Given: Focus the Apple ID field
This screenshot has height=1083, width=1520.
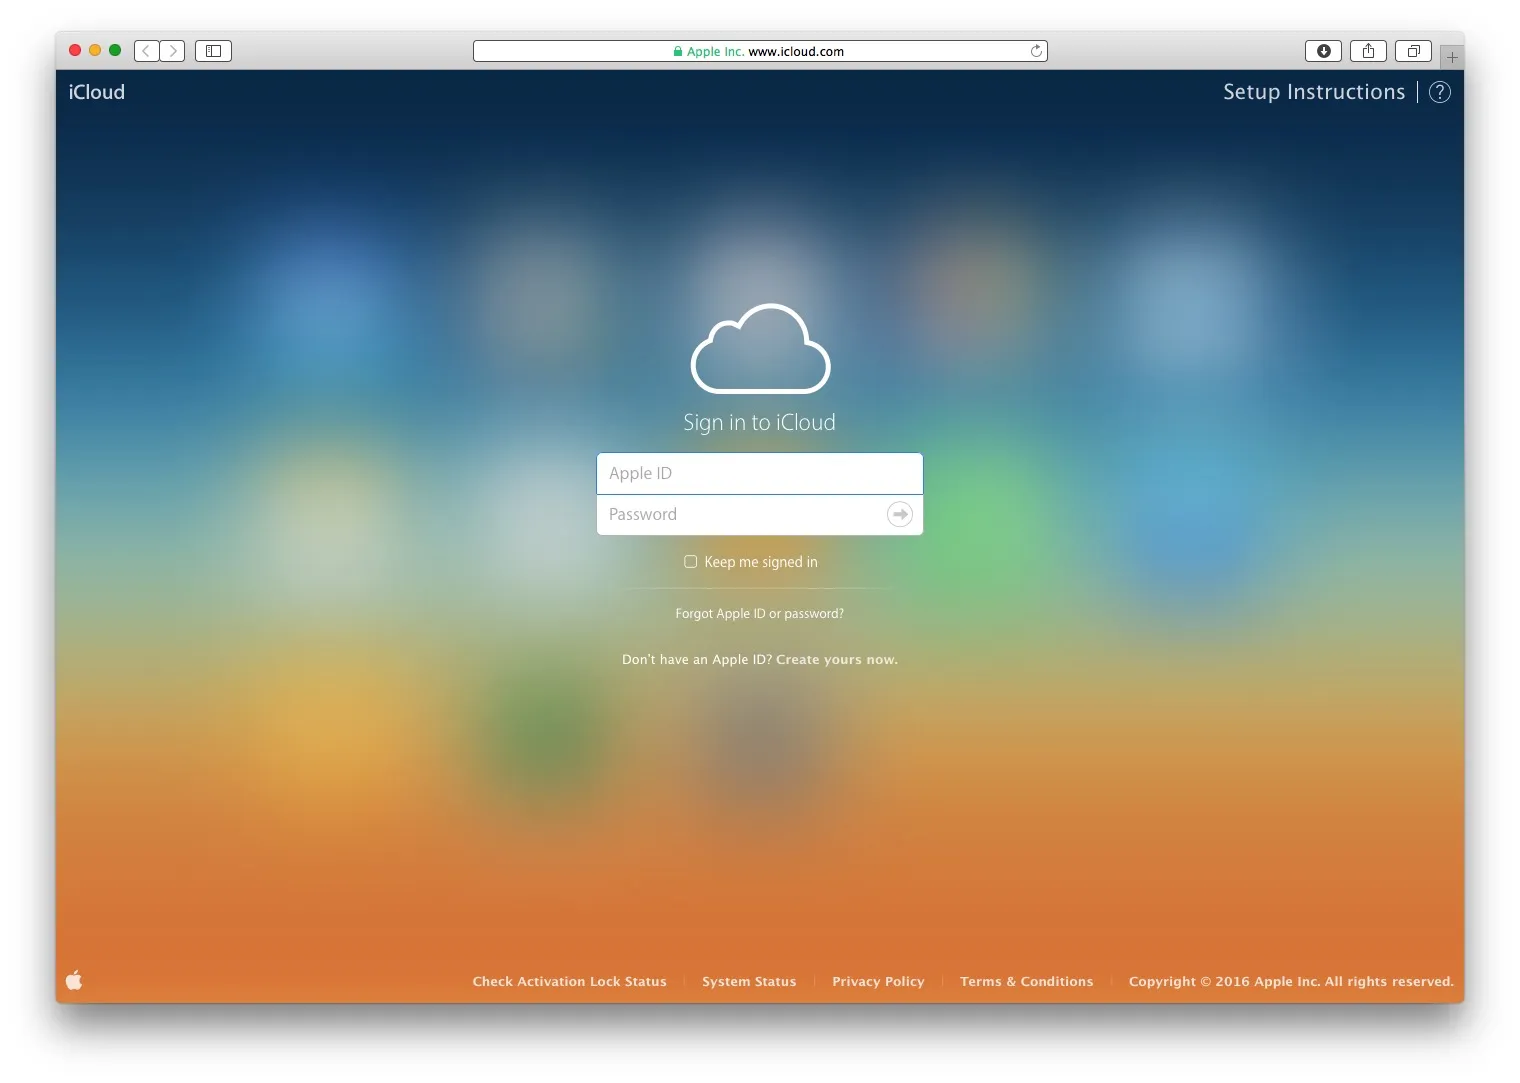Looking at the screenshot, I should (759, 473).
